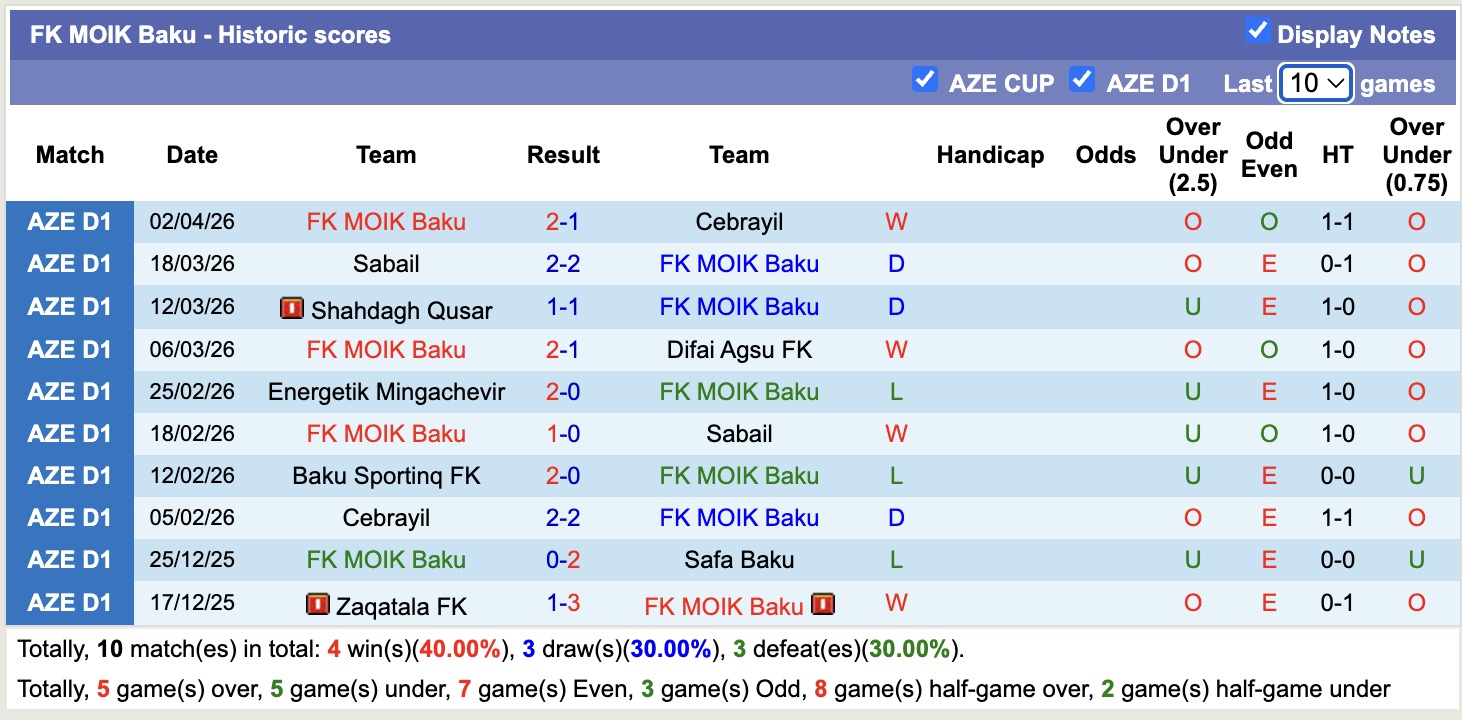Viewport: 1462px width, 720px height.
Task: View the Sabail team page
Action: tap(386, 264)
